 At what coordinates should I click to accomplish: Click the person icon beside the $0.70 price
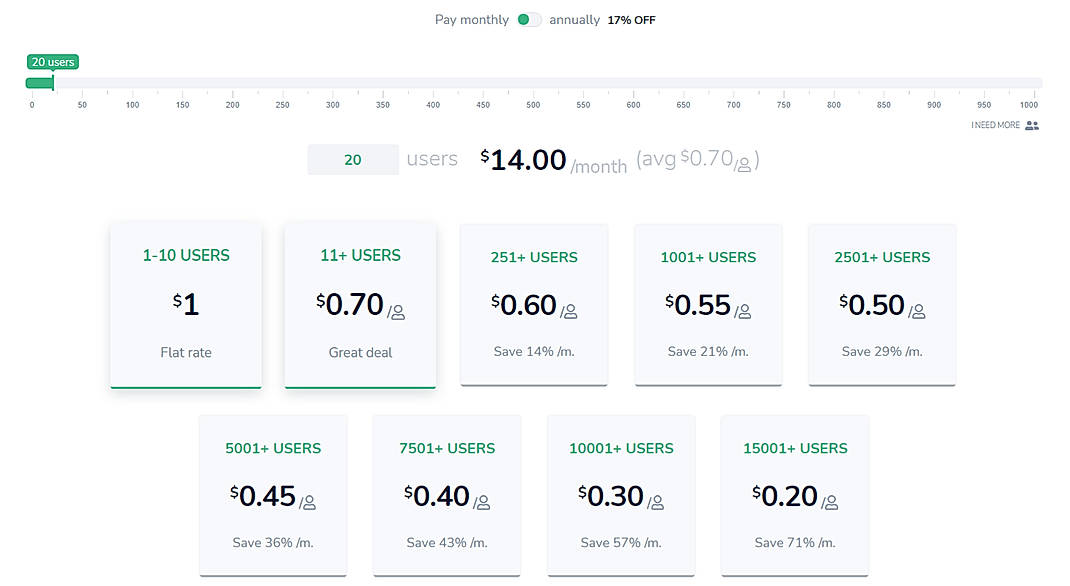[397, 313]
